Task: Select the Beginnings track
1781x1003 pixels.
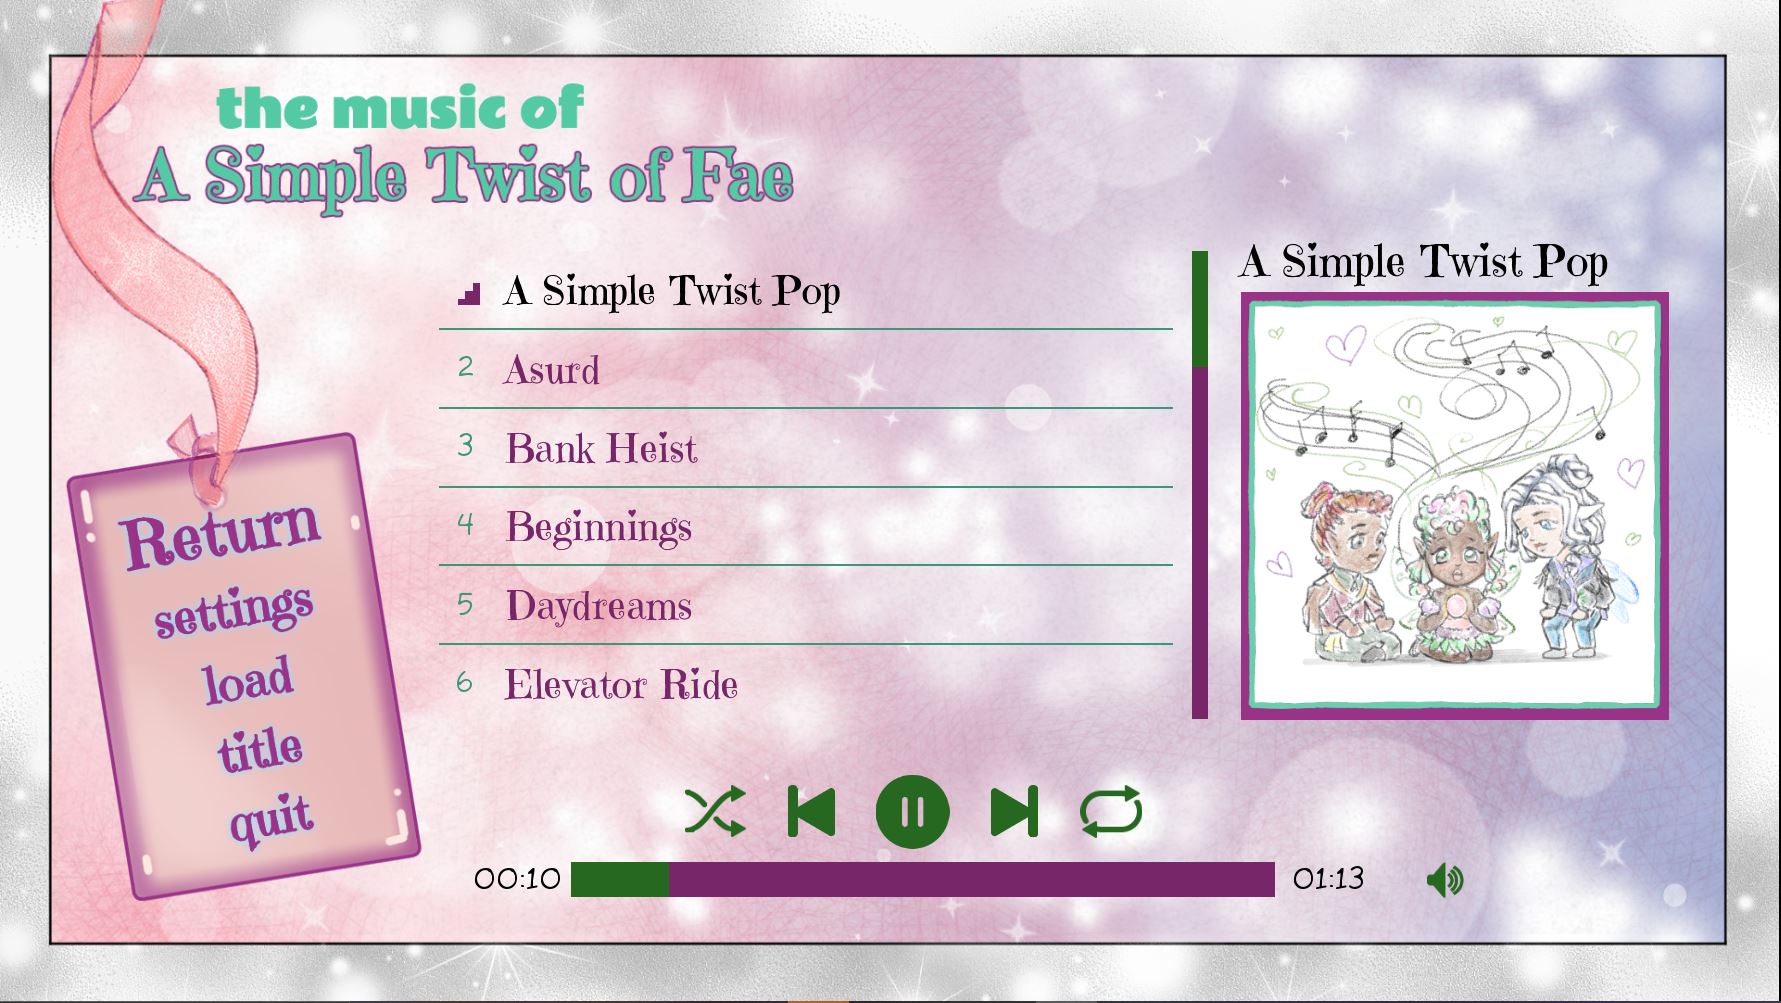Action: (x=805, y=527)
